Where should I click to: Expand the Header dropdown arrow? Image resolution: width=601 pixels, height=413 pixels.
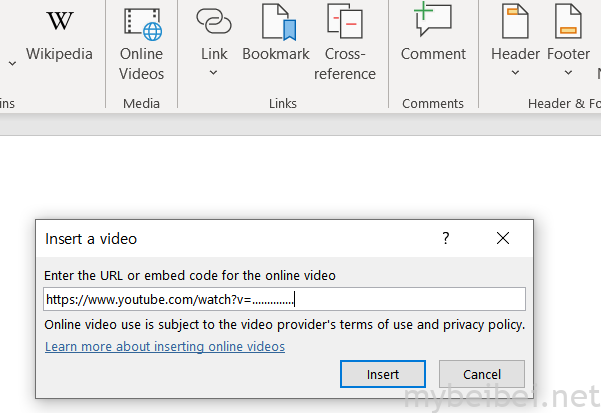click(516, 72)
